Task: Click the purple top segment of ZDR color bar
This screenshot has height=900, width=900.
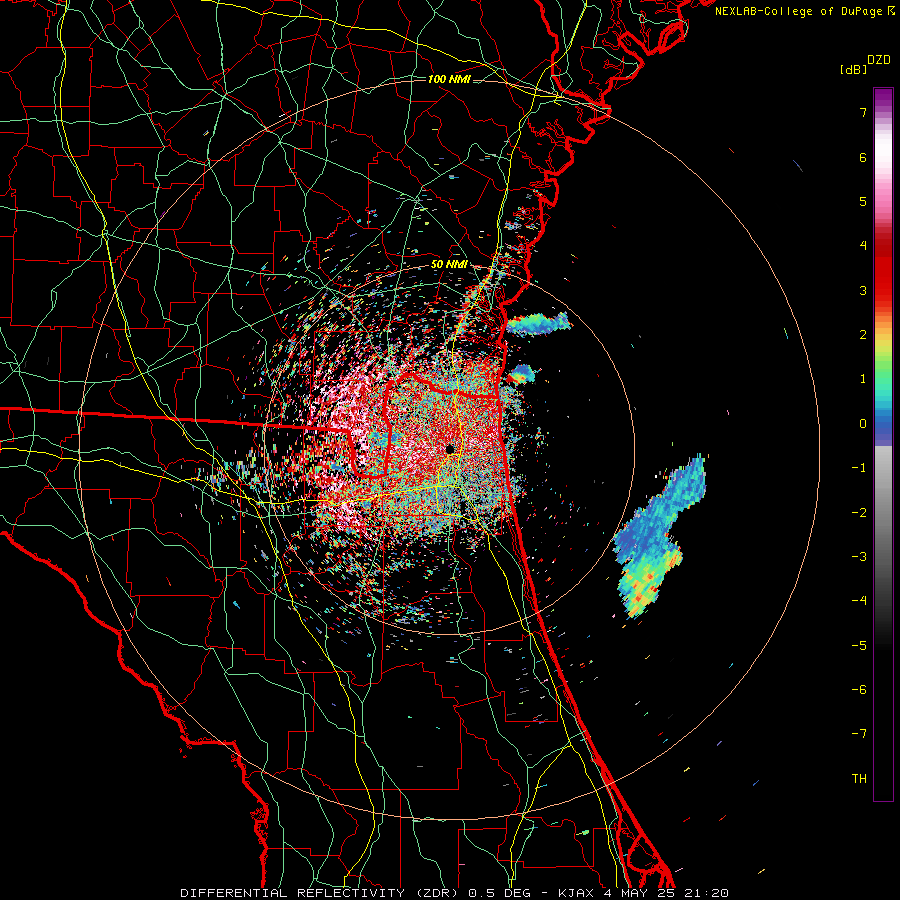Action: (883, 98)
